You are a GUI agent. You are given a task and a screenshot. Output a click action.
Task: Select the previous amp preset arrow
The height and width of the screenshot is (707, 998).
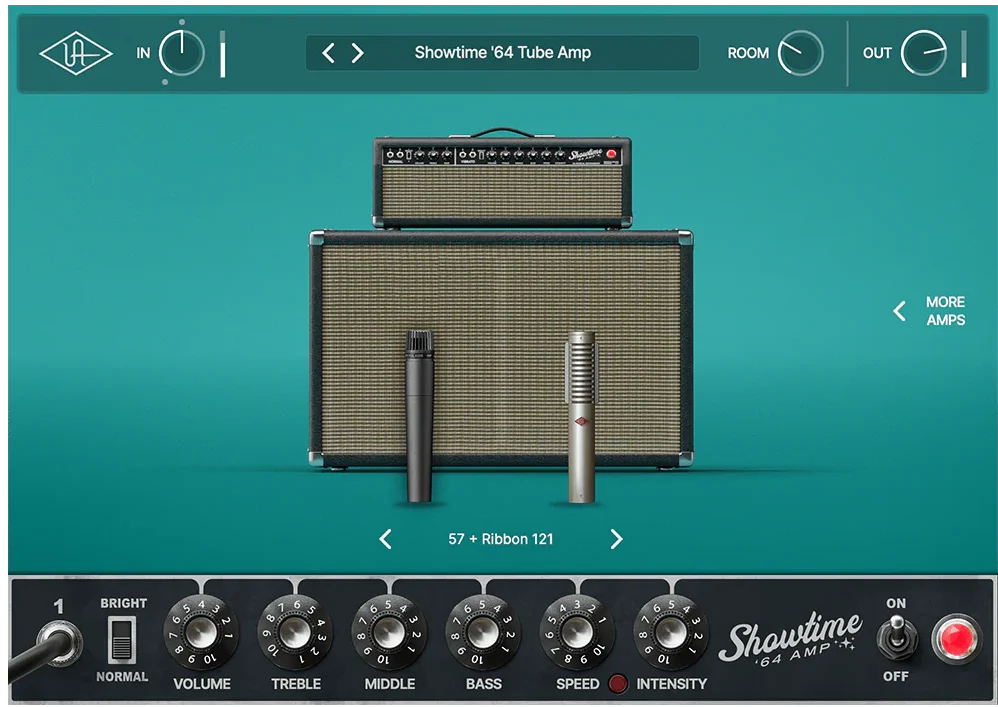coord(328,53)
